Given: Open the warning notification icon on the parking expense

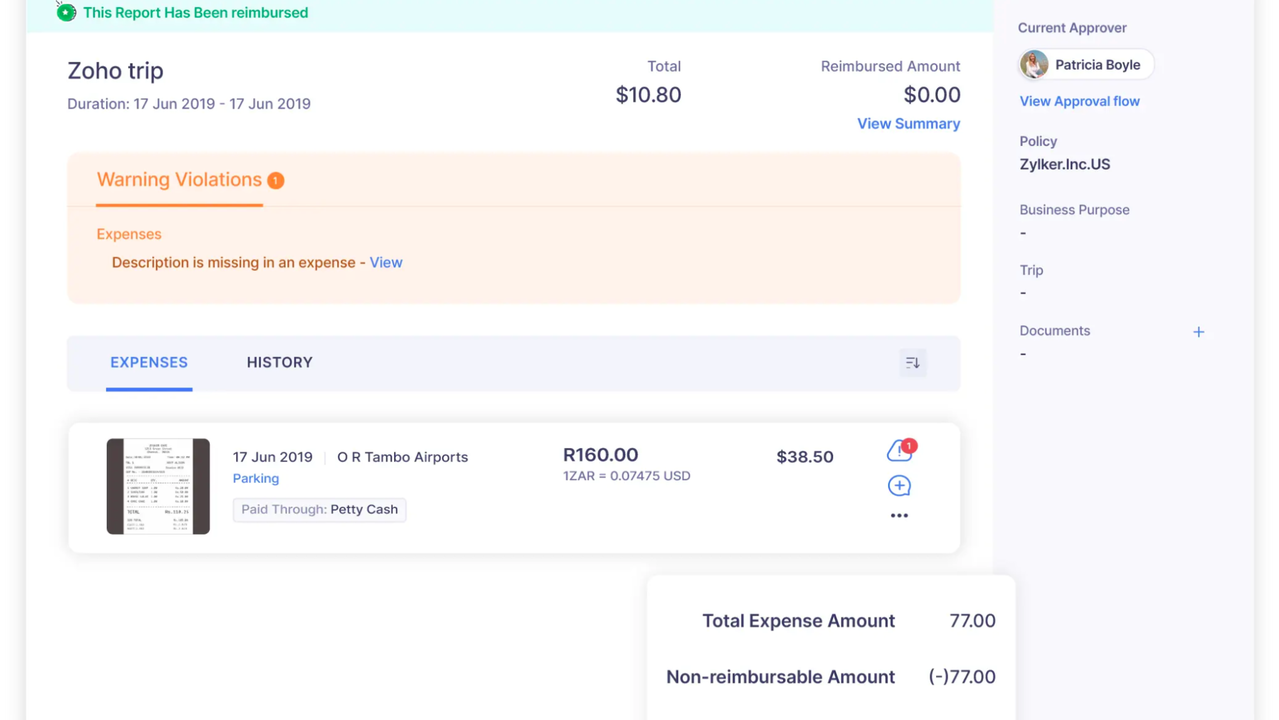Looking at the screenshot, I should [897, 451].
